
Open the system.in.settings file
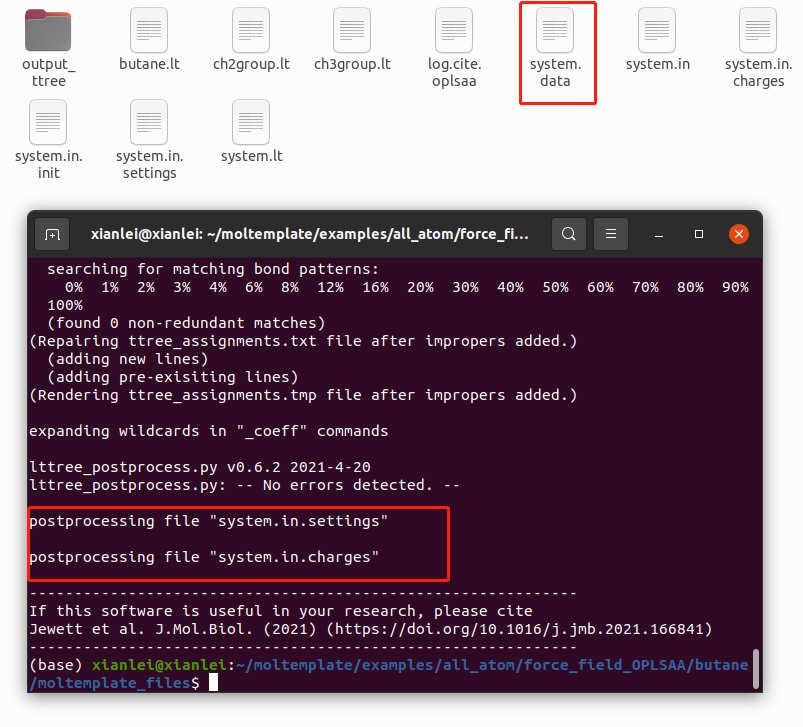[x=148, y=122]
